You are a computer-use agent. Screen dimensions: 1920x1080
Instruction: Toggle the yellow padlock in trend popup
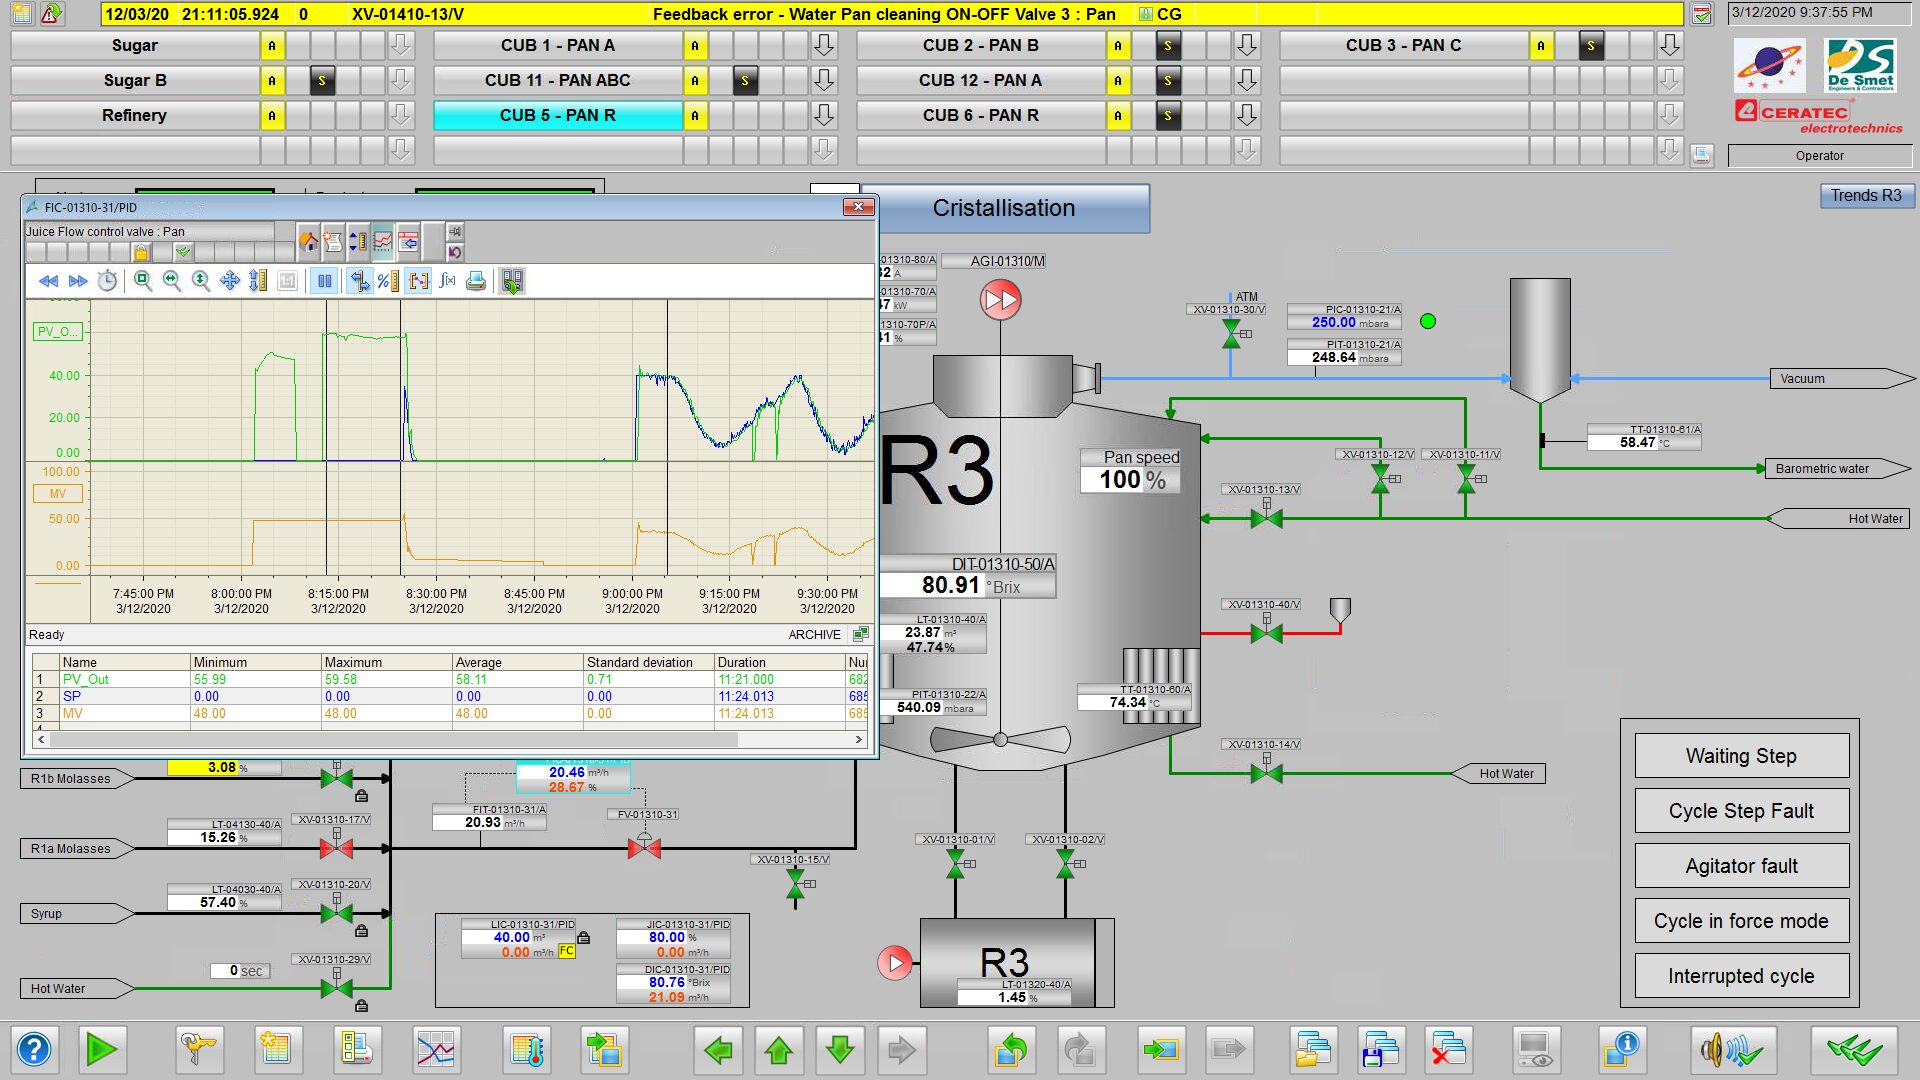pyautogui.click(x=141, y=252)
